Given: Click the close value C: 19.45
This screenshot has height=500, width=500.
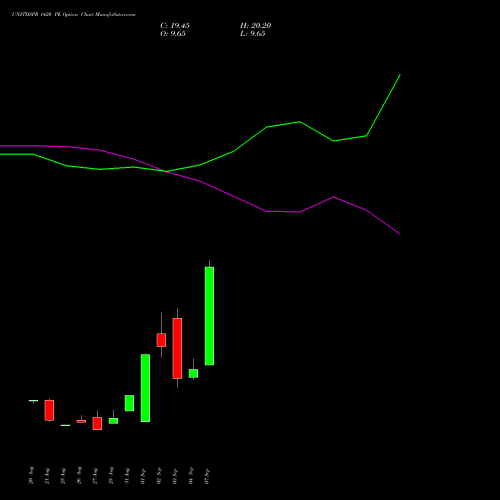Looking at the screenshot, I should point(175,26).
